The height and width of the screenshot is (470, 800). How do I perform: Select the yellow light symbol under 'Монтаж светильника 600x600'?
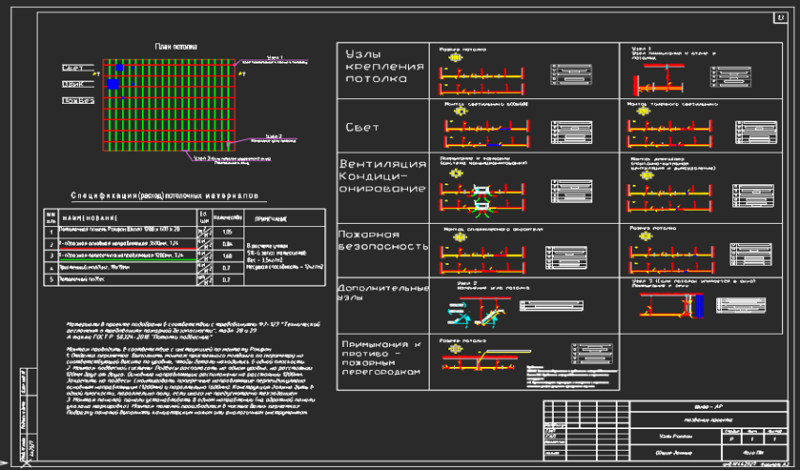(461, 111)
